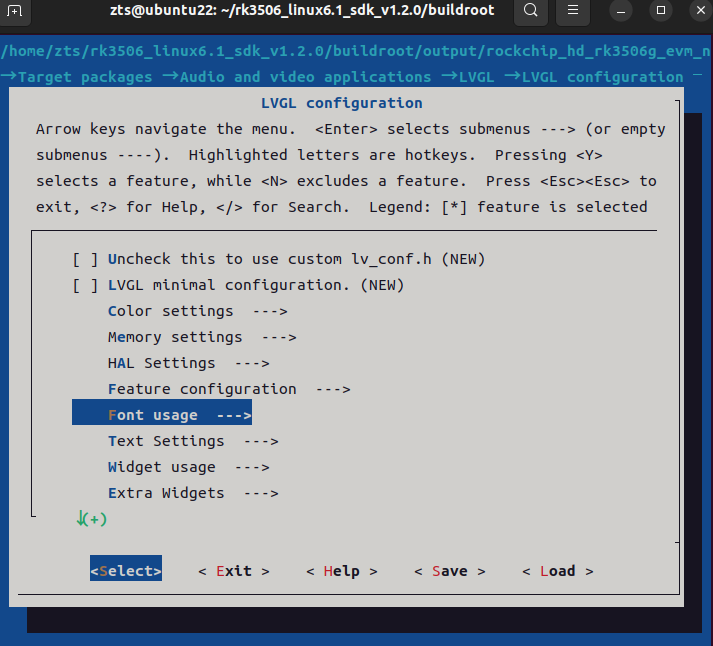
Task: Open the Widget usage submenu
Action: [x=188, y=467]
